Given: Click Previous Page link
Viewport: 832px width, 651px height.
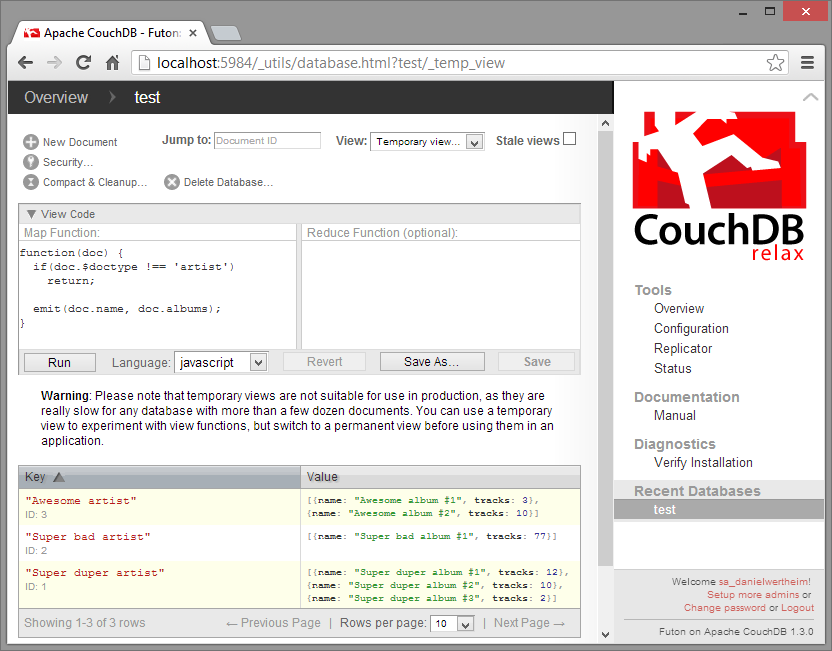Looking at the screenshot, I should point(273,623).
